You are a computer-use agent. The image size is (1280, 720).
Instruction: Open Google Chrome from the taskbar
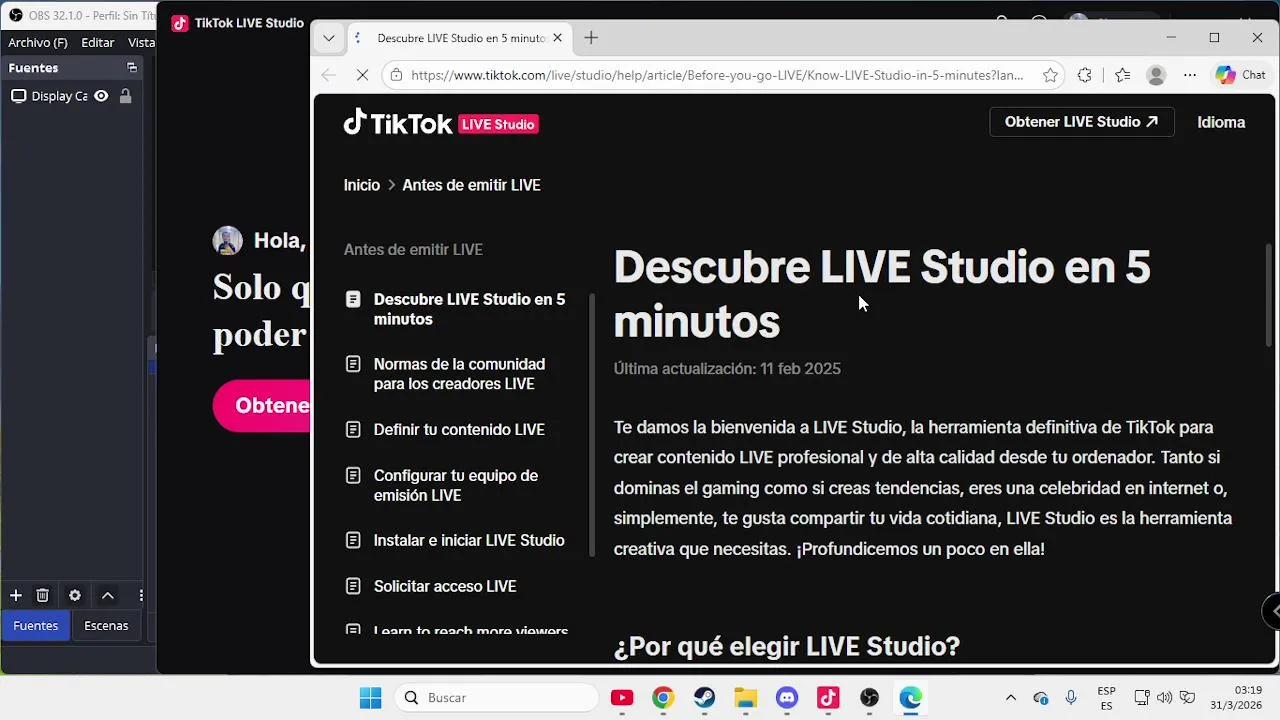click(663, 697)
